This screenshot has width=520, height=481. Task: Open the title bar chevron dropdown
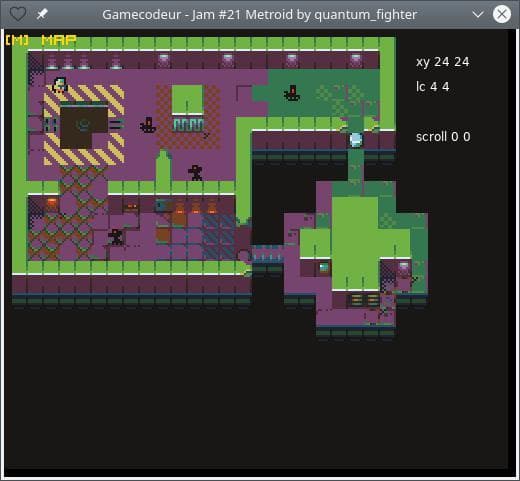478,14
